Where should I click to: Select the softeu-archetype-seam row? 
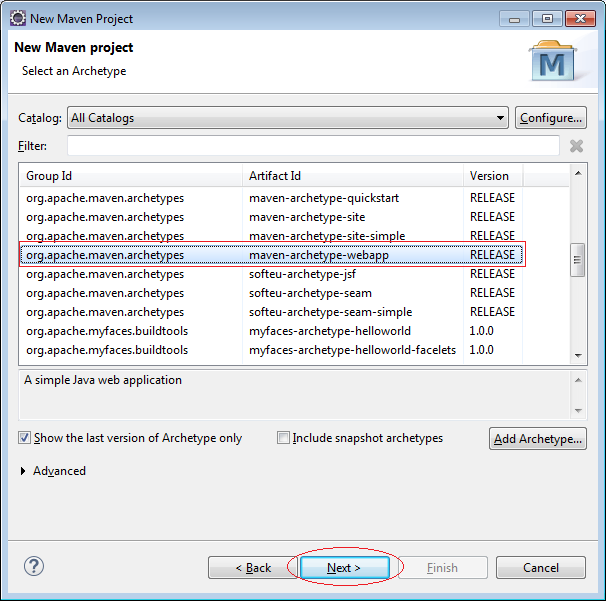[271, 293]
